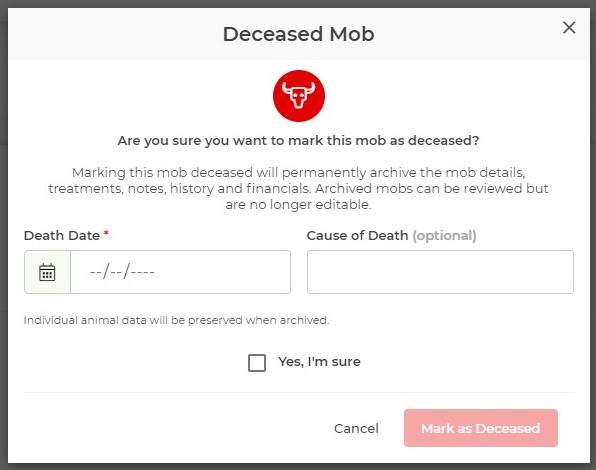Click the grey "(optional)" hint text

444,236
